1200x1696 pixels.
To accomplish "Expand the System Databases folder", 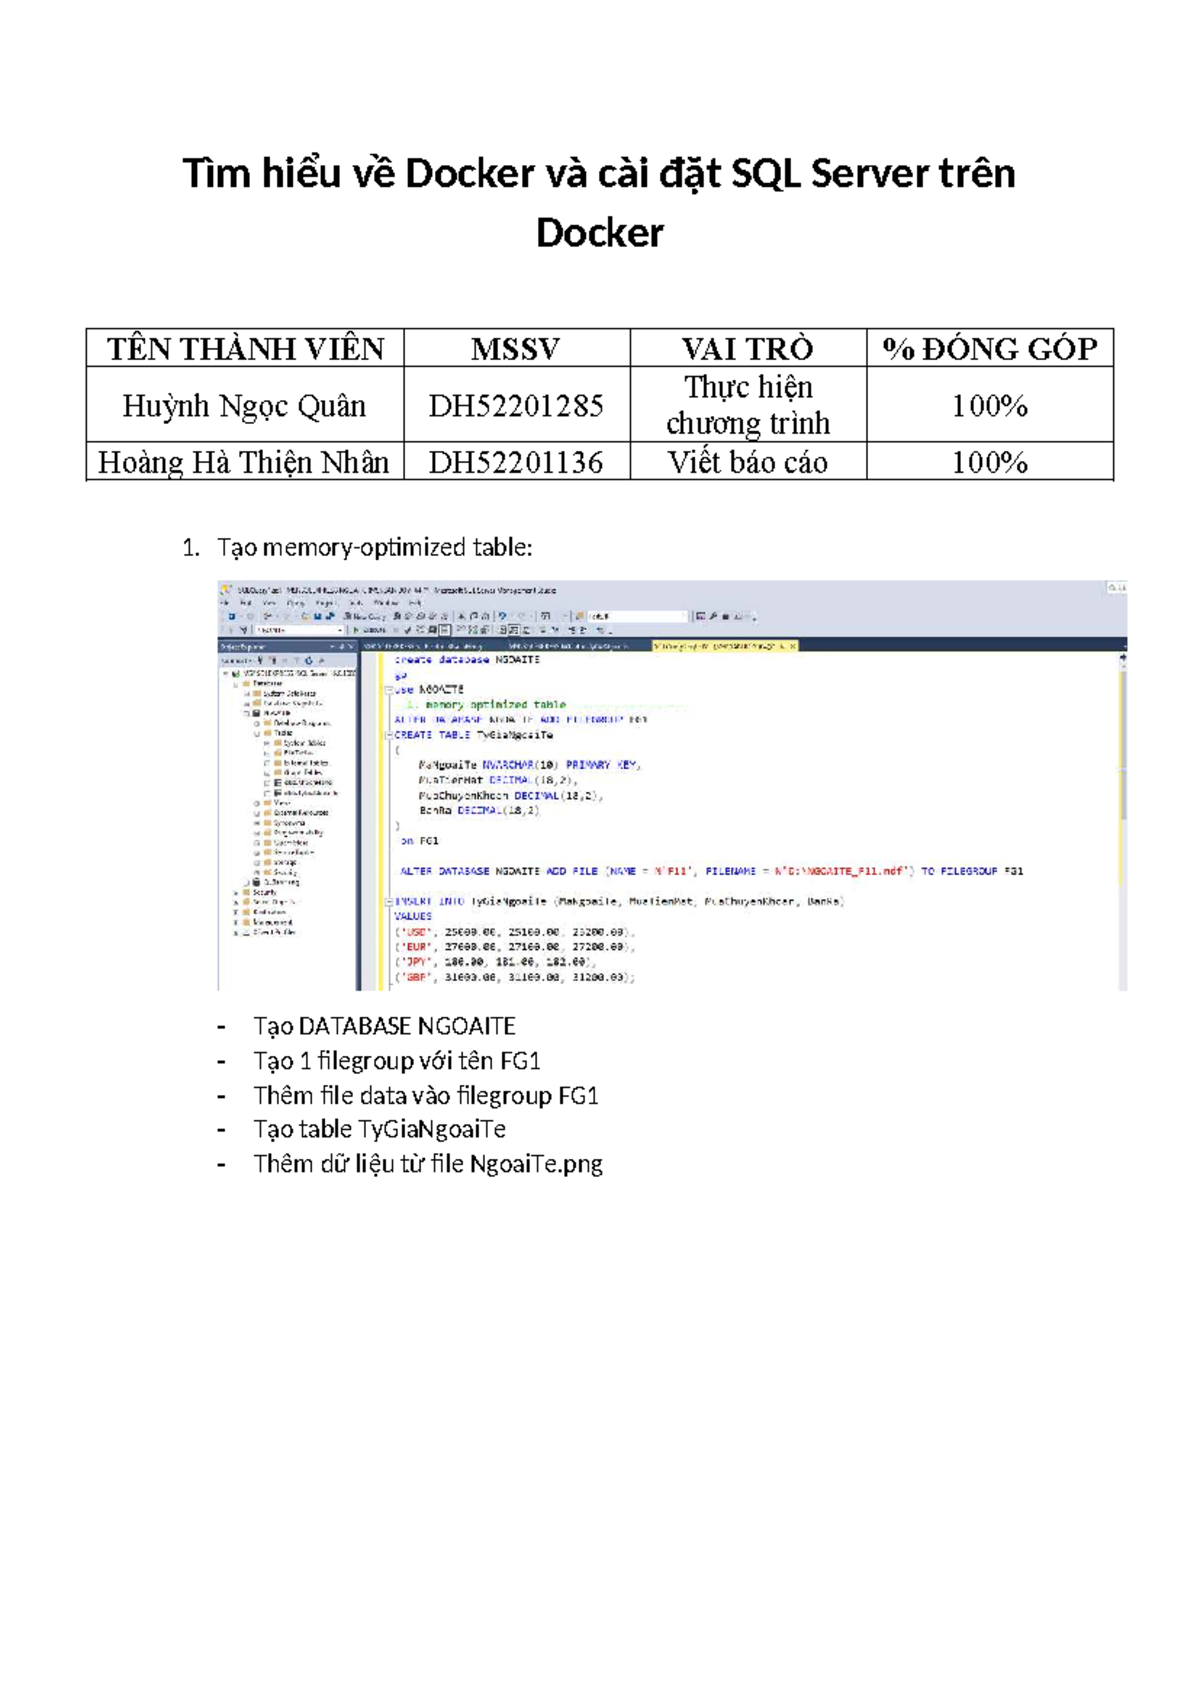I will [x=247, y=694].
